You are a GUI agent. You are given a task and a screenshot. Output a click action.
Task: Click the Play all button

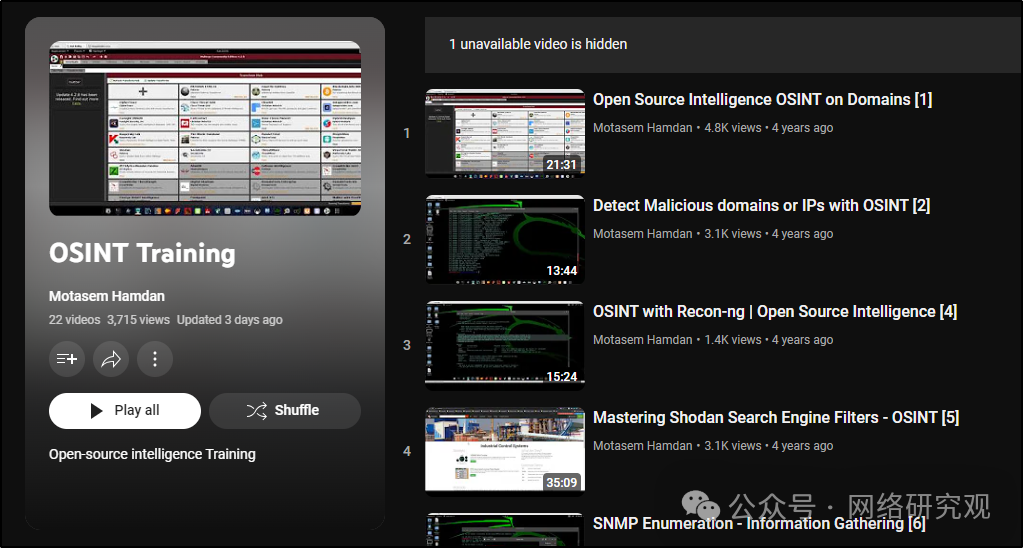(125, 410)
